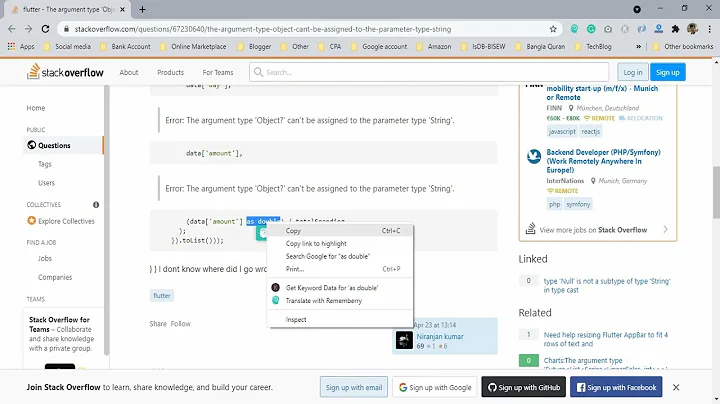
Task: Open Jobs in the sidebar
Action: pyautogui.click(x=45, y=258)
